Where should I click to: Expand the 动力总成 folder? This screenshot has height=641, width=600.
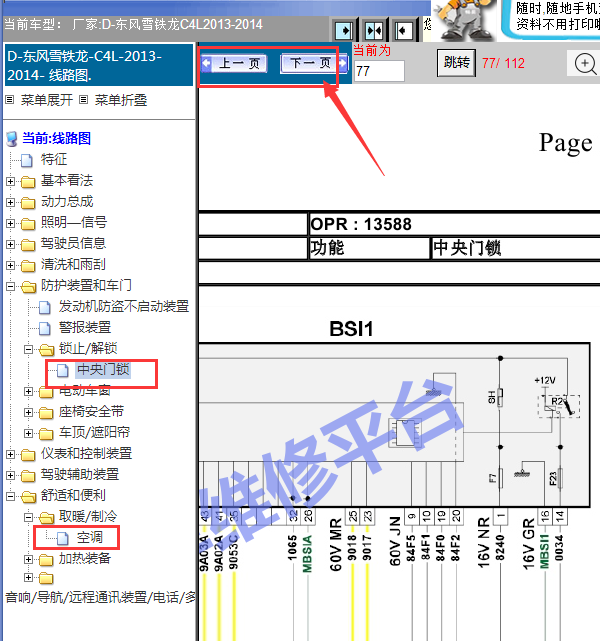11,202
